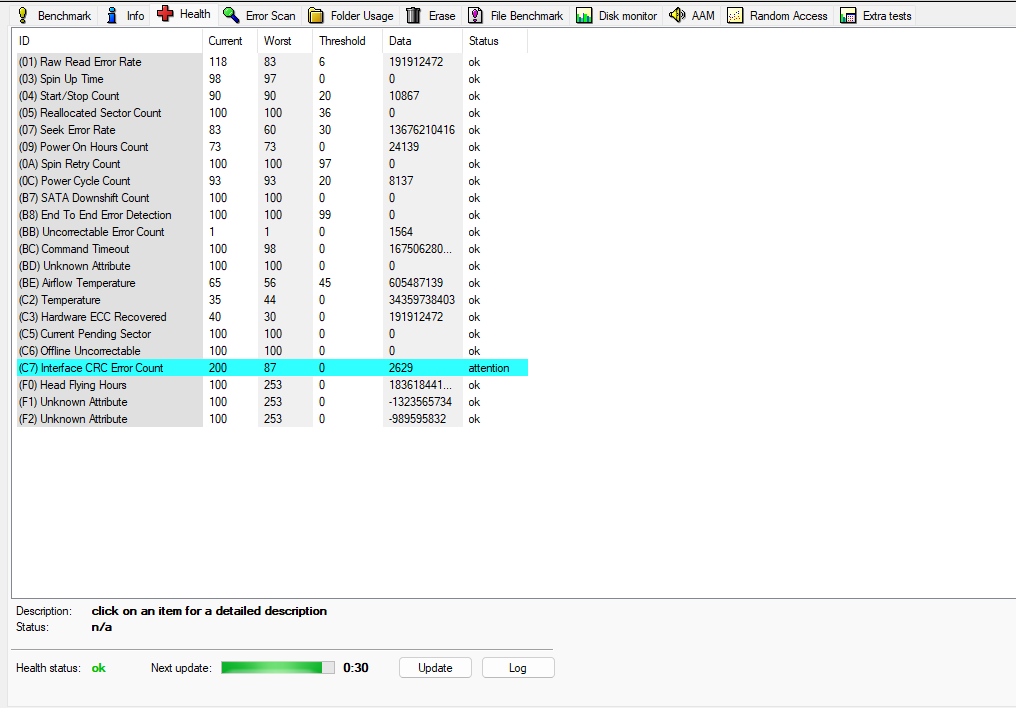The image size is (1016, 708).
Task: Click the Threshold column header
Action: tap(347, 41)
